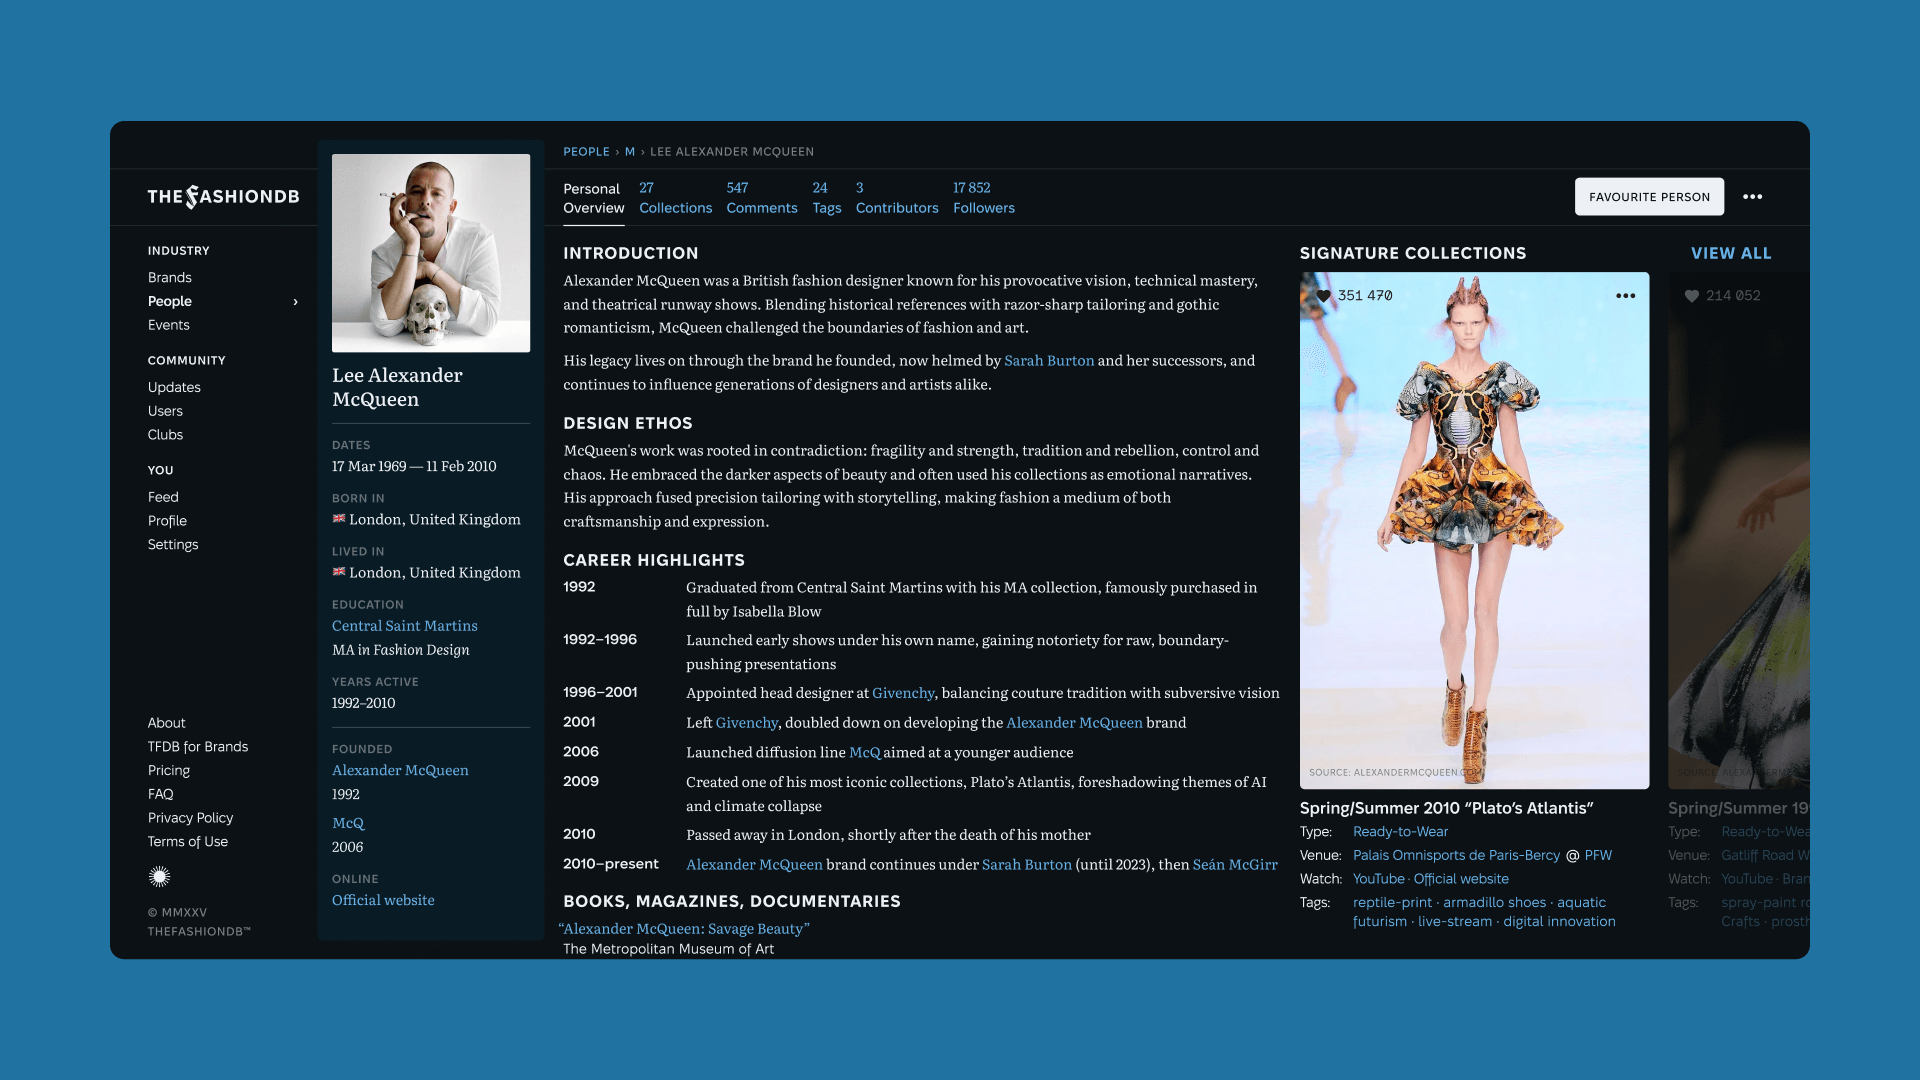This screenshot has width=1920, height=1080.
Task: Click the M breadcrumb link
Action: click(630, 152)
